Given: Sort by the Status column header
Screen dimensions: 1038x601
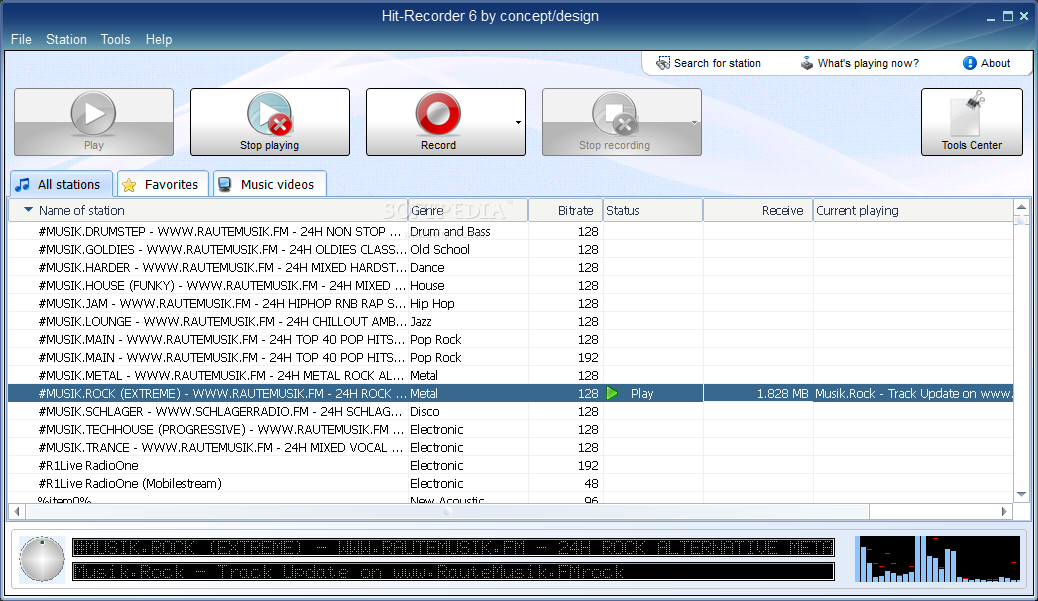Looking at the screenshot, I should point(653,210).
